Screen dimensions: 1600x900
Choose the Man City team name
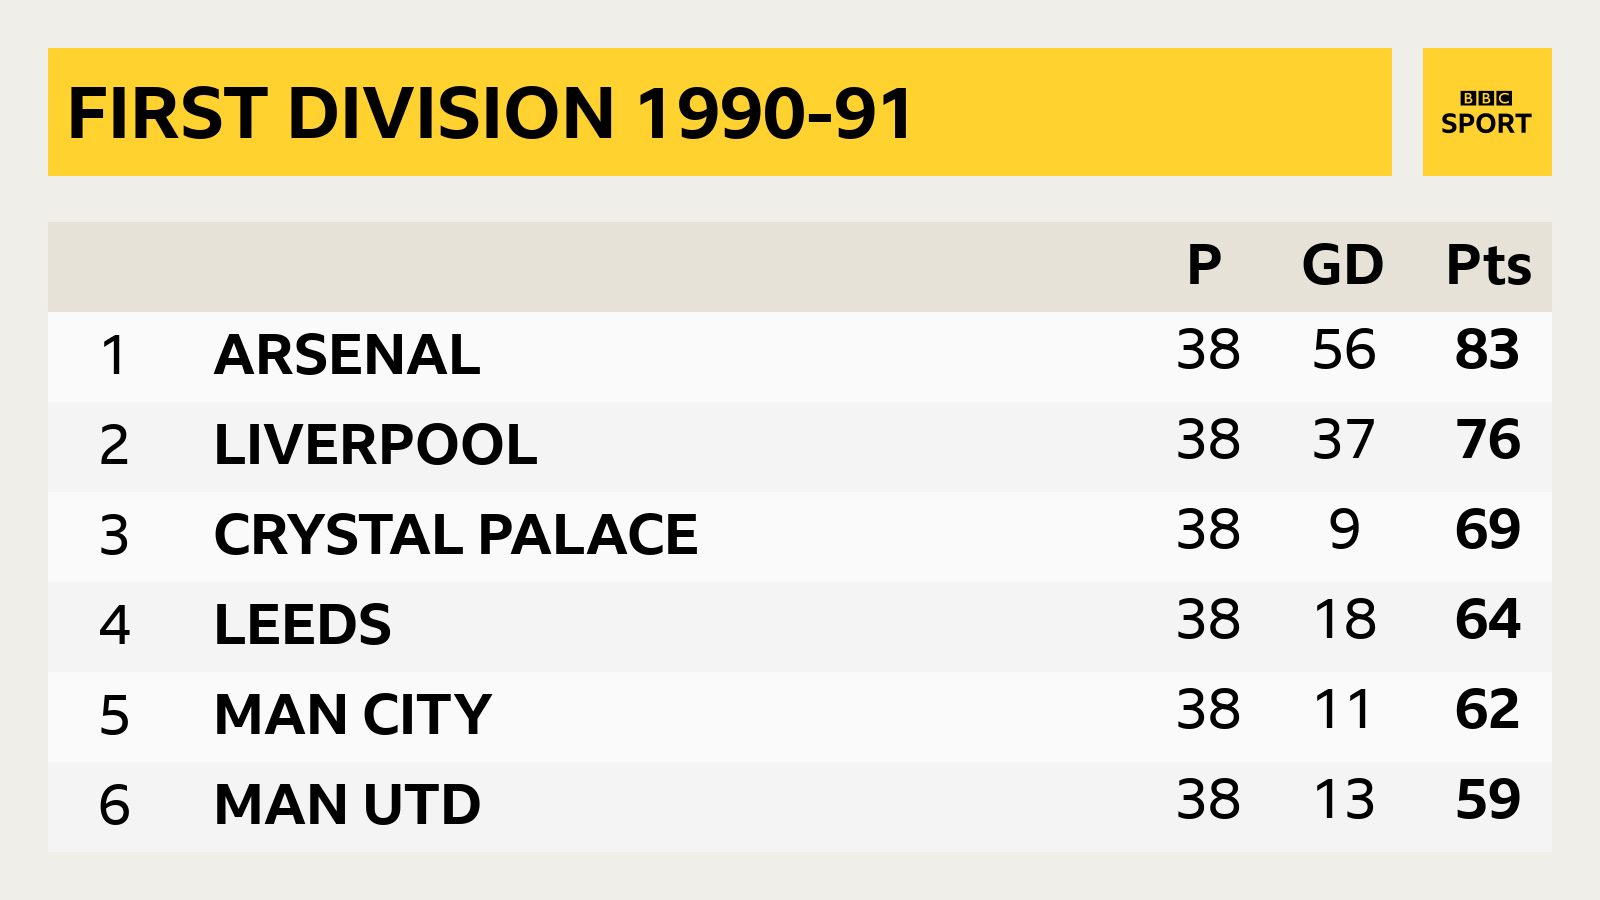pyautogui.click(x=352, y=715)
